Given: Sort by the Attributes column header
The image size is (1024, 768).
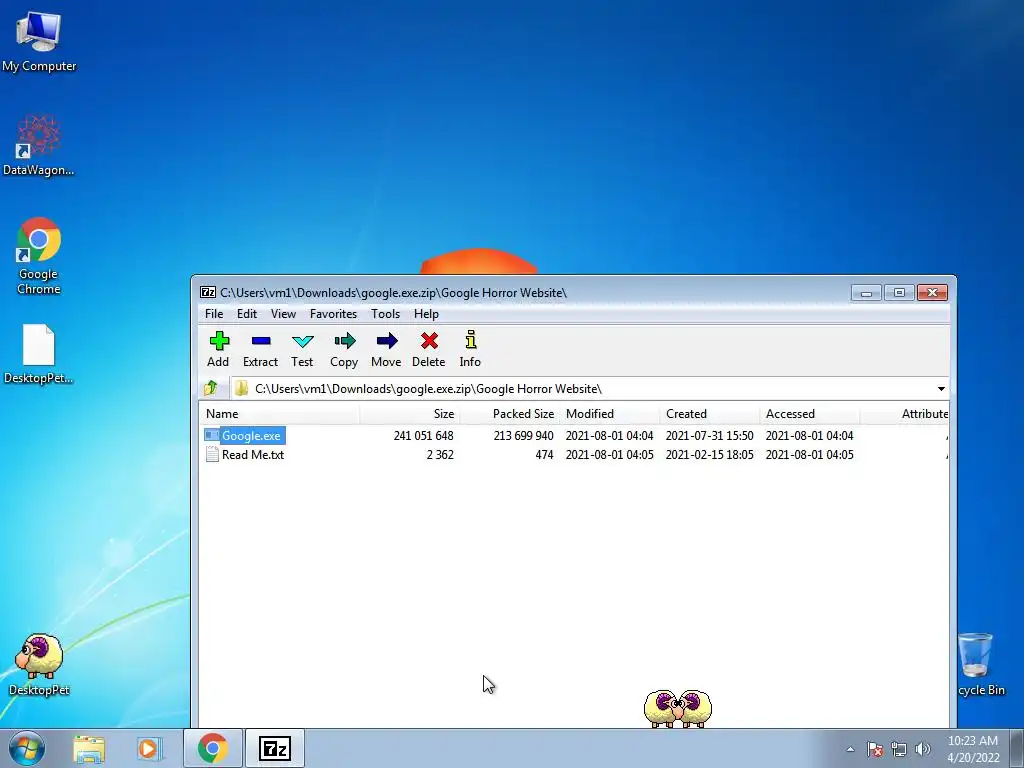Looking at the screenshot, I should (x=904, y=413).
